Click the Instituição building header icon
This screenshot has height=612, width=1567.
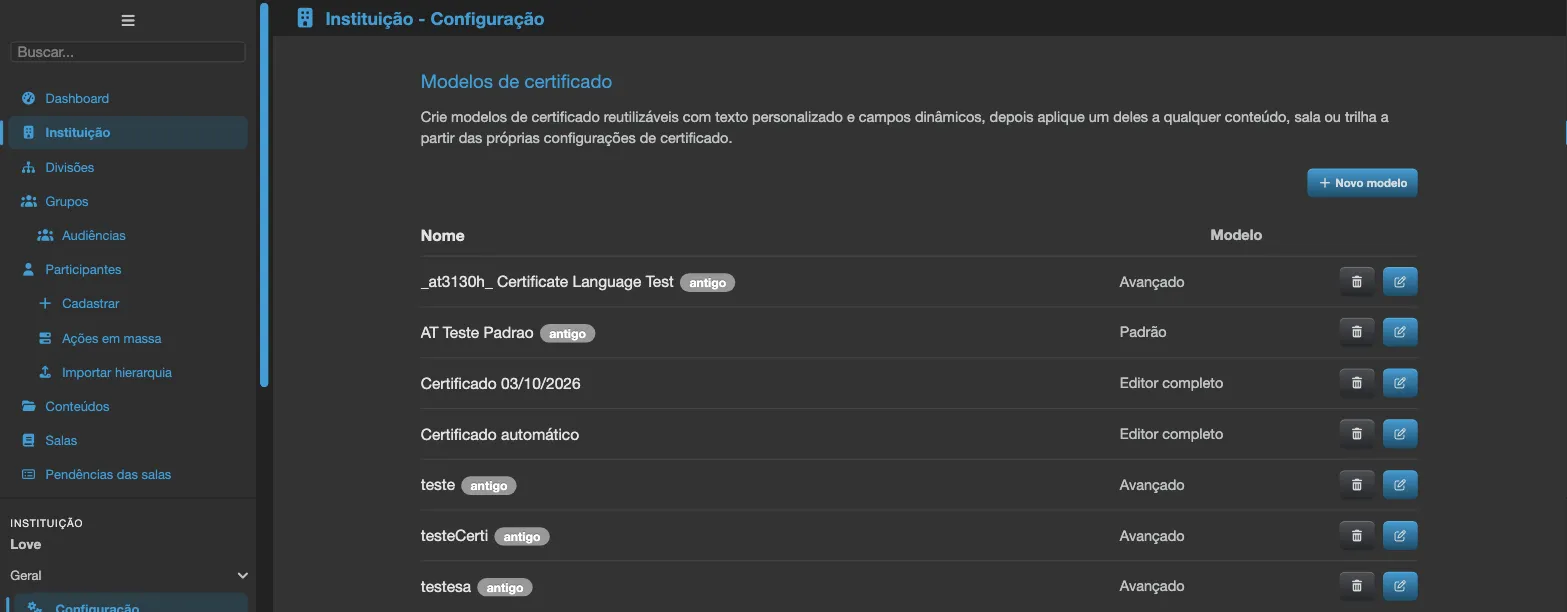[x=306, y=18]
